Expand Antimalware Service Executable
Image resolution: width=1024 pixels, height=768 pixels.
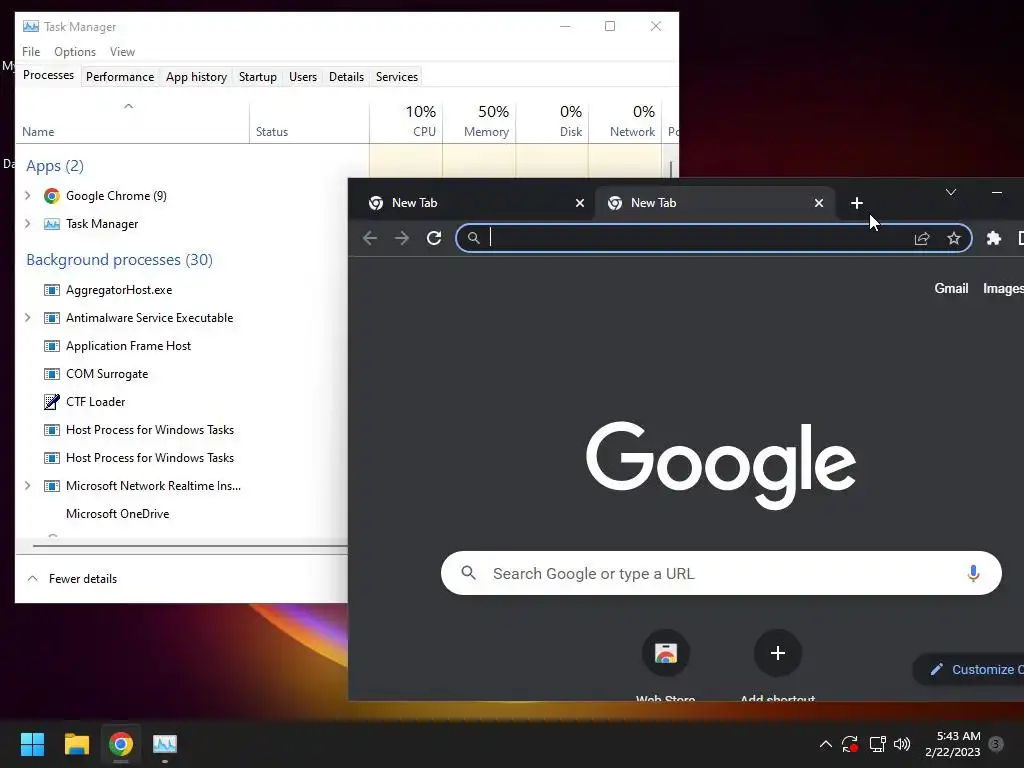(27, 317)
